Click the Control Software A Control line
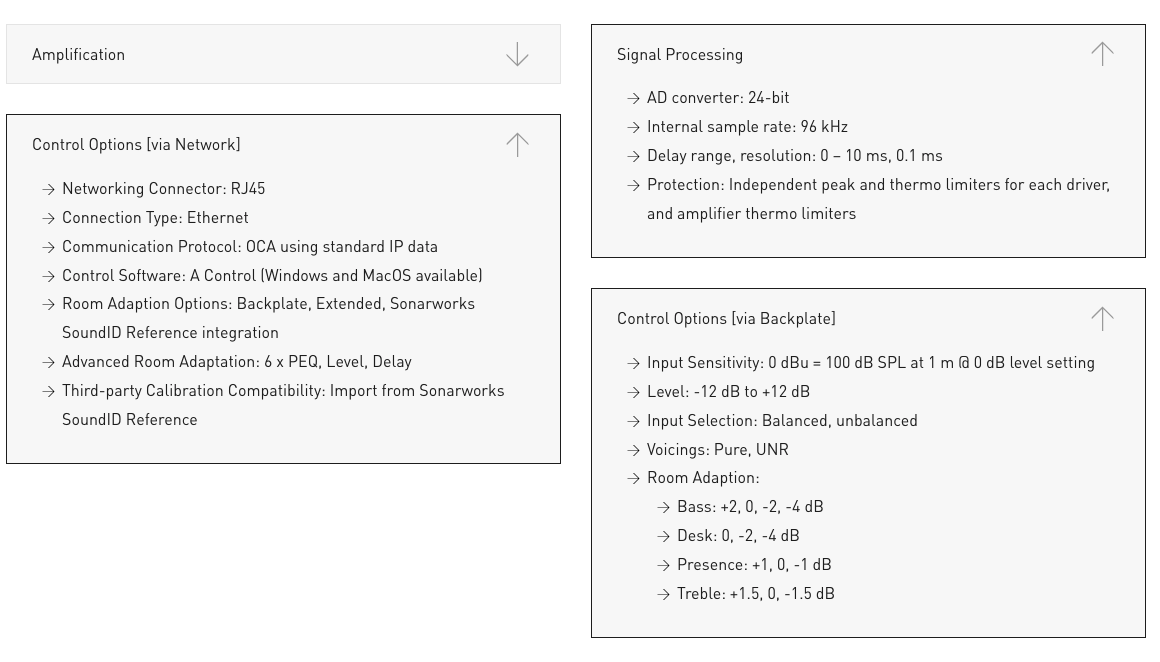This screenshot has width=1160, height=662. pos(272,276)
